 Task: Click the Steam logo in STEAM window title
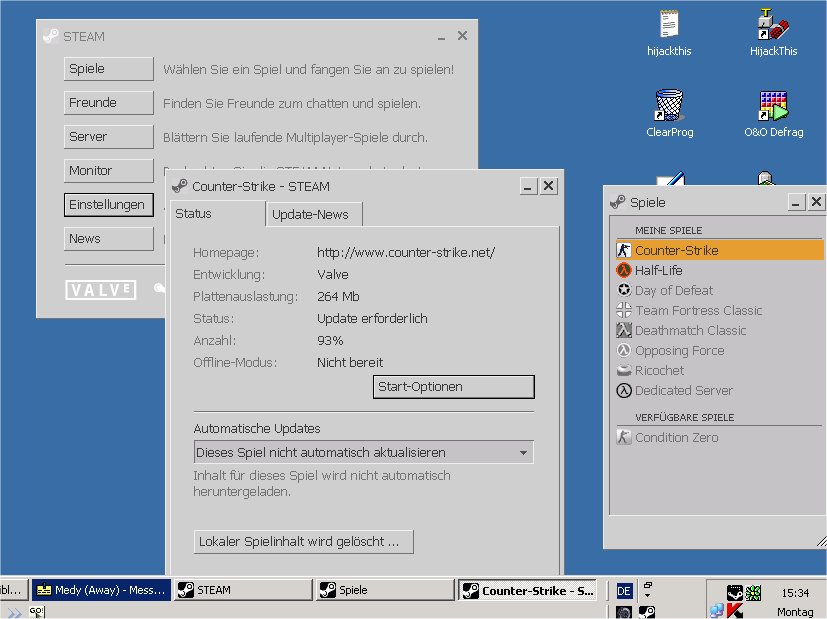coord(51,36)
